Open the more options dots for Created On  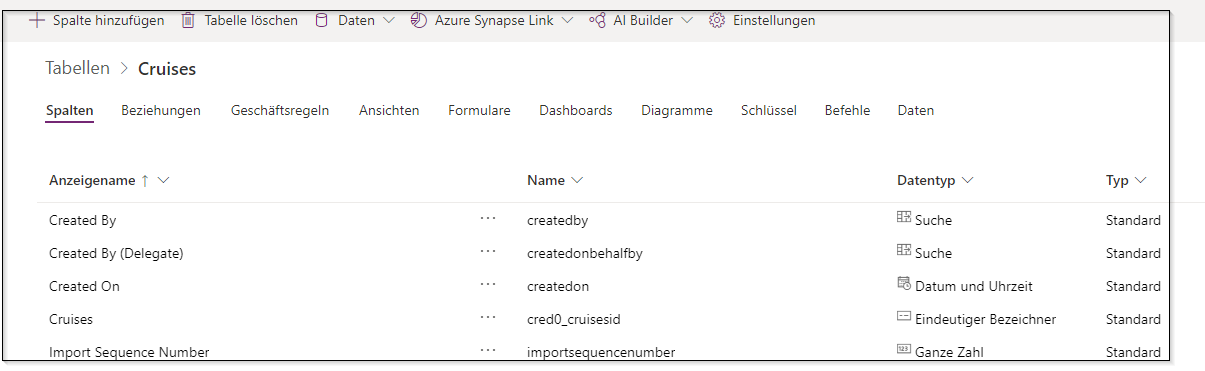click(488, 285)
